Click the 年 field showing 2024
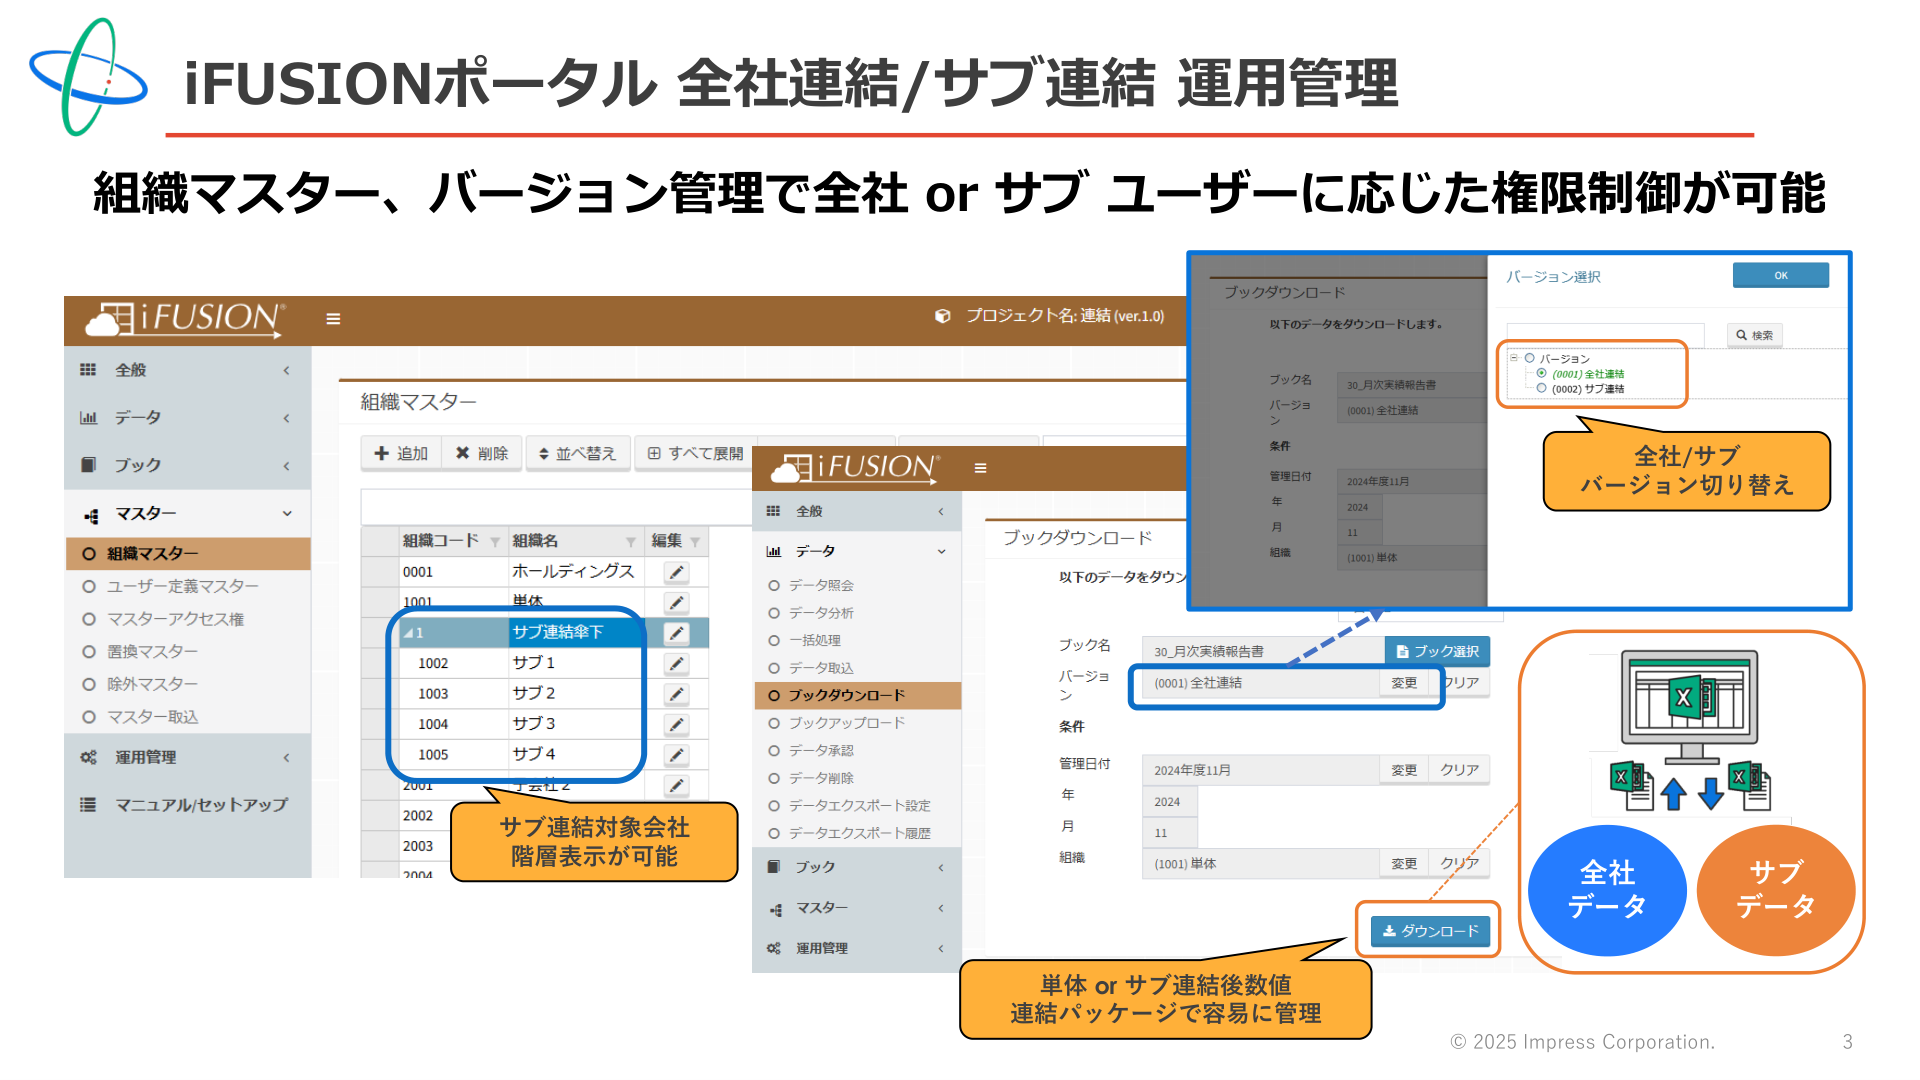The height and width of the screenshot is (1080, 1920). (x=1169, y=802)
